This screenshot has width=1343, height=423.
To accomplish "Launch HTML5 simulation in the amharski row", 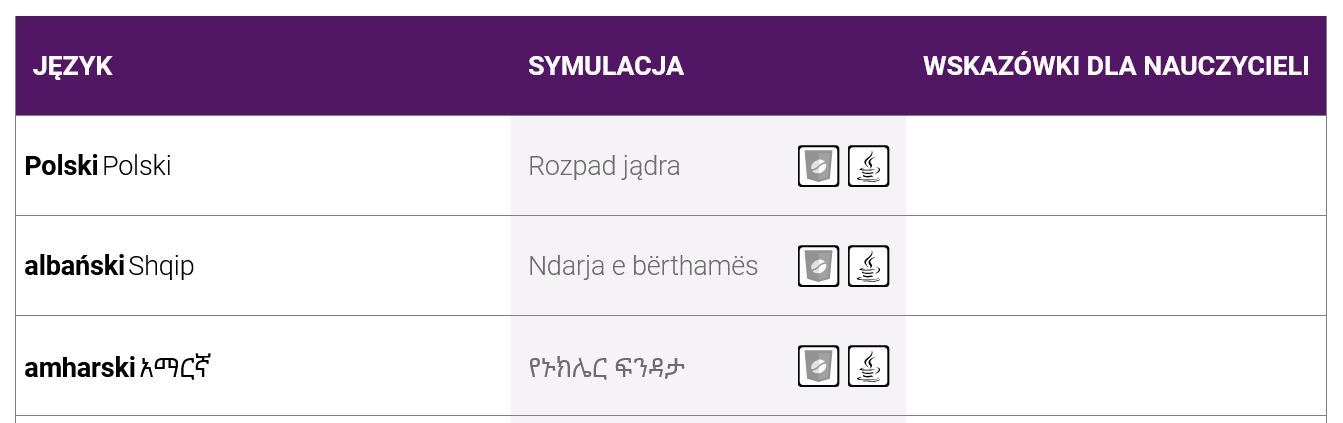I will coord(818,366).
